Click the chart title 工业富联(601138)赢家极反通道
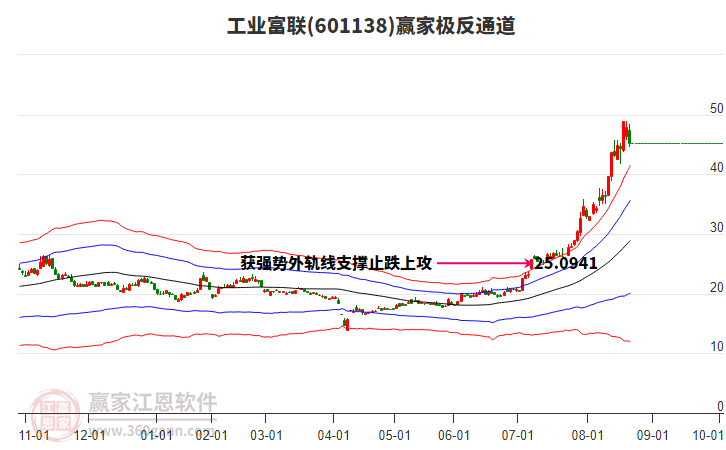Image resolution: width=726 pixels, height=450 pixels. coord(371,26)
